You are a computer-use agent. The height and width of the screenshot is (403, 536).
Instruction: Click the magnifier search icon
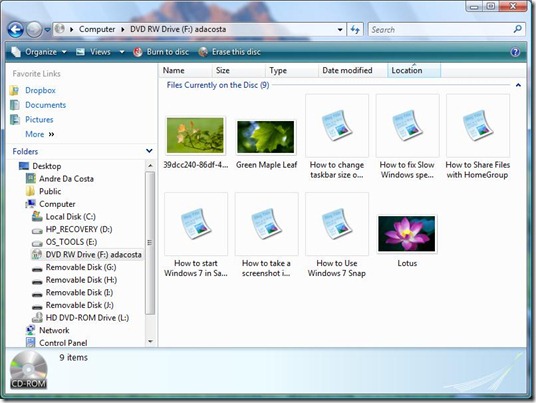coord(518,29)
